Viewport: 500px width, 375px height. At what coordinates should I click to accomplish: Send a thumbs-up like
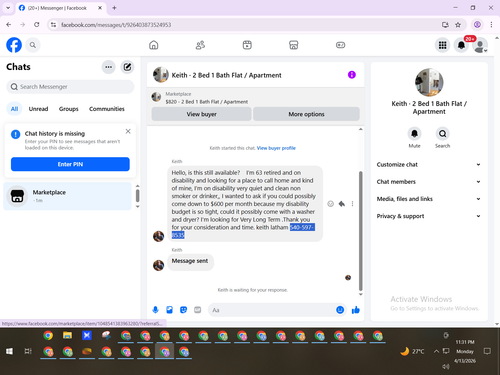pyautogui.click(x=356, y=310)
